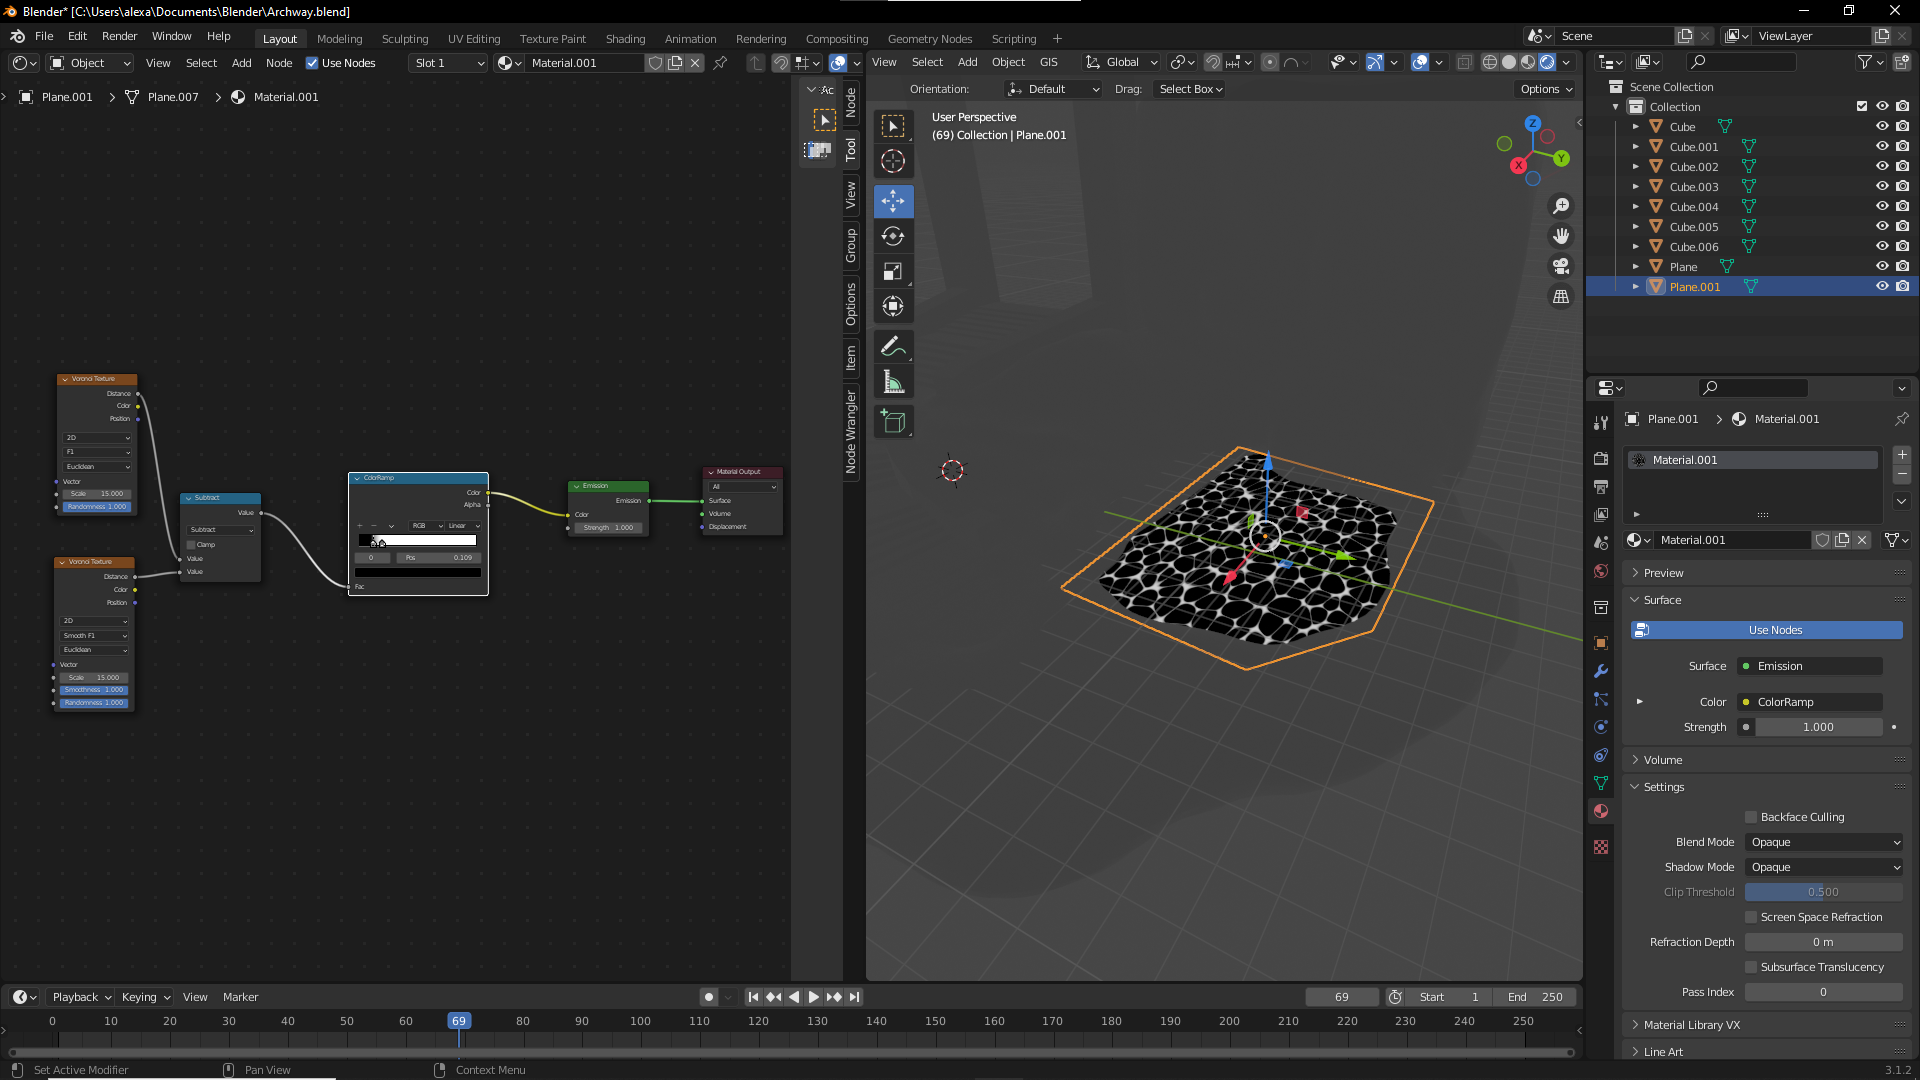
Task: Uncheck the Use Nodes checkbox in node editor
Action: coord(312,63)
